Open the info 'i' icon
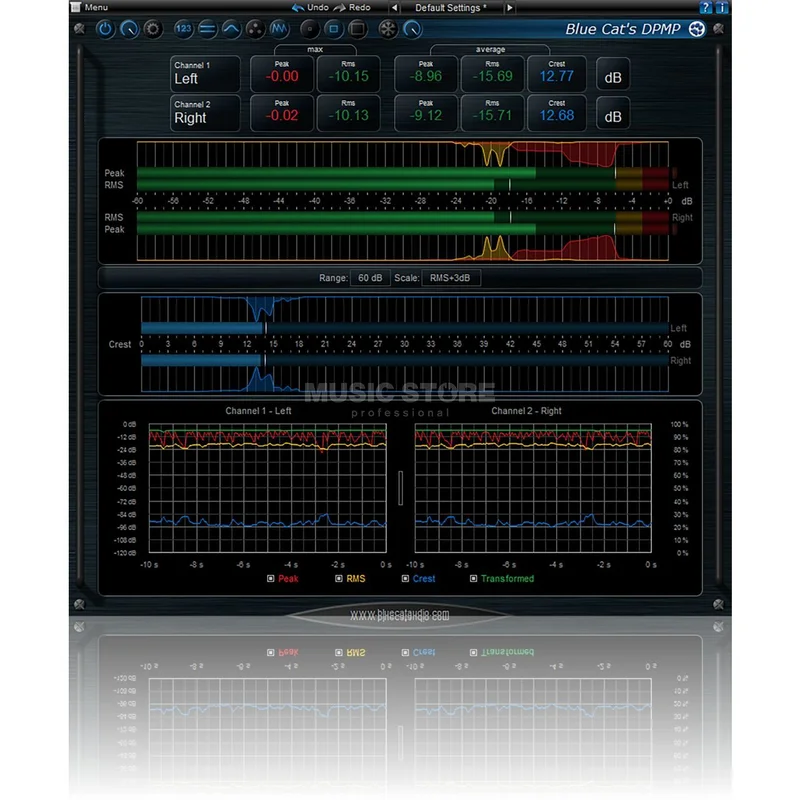Viewport: 800px width, 800px height. point(722,7)
